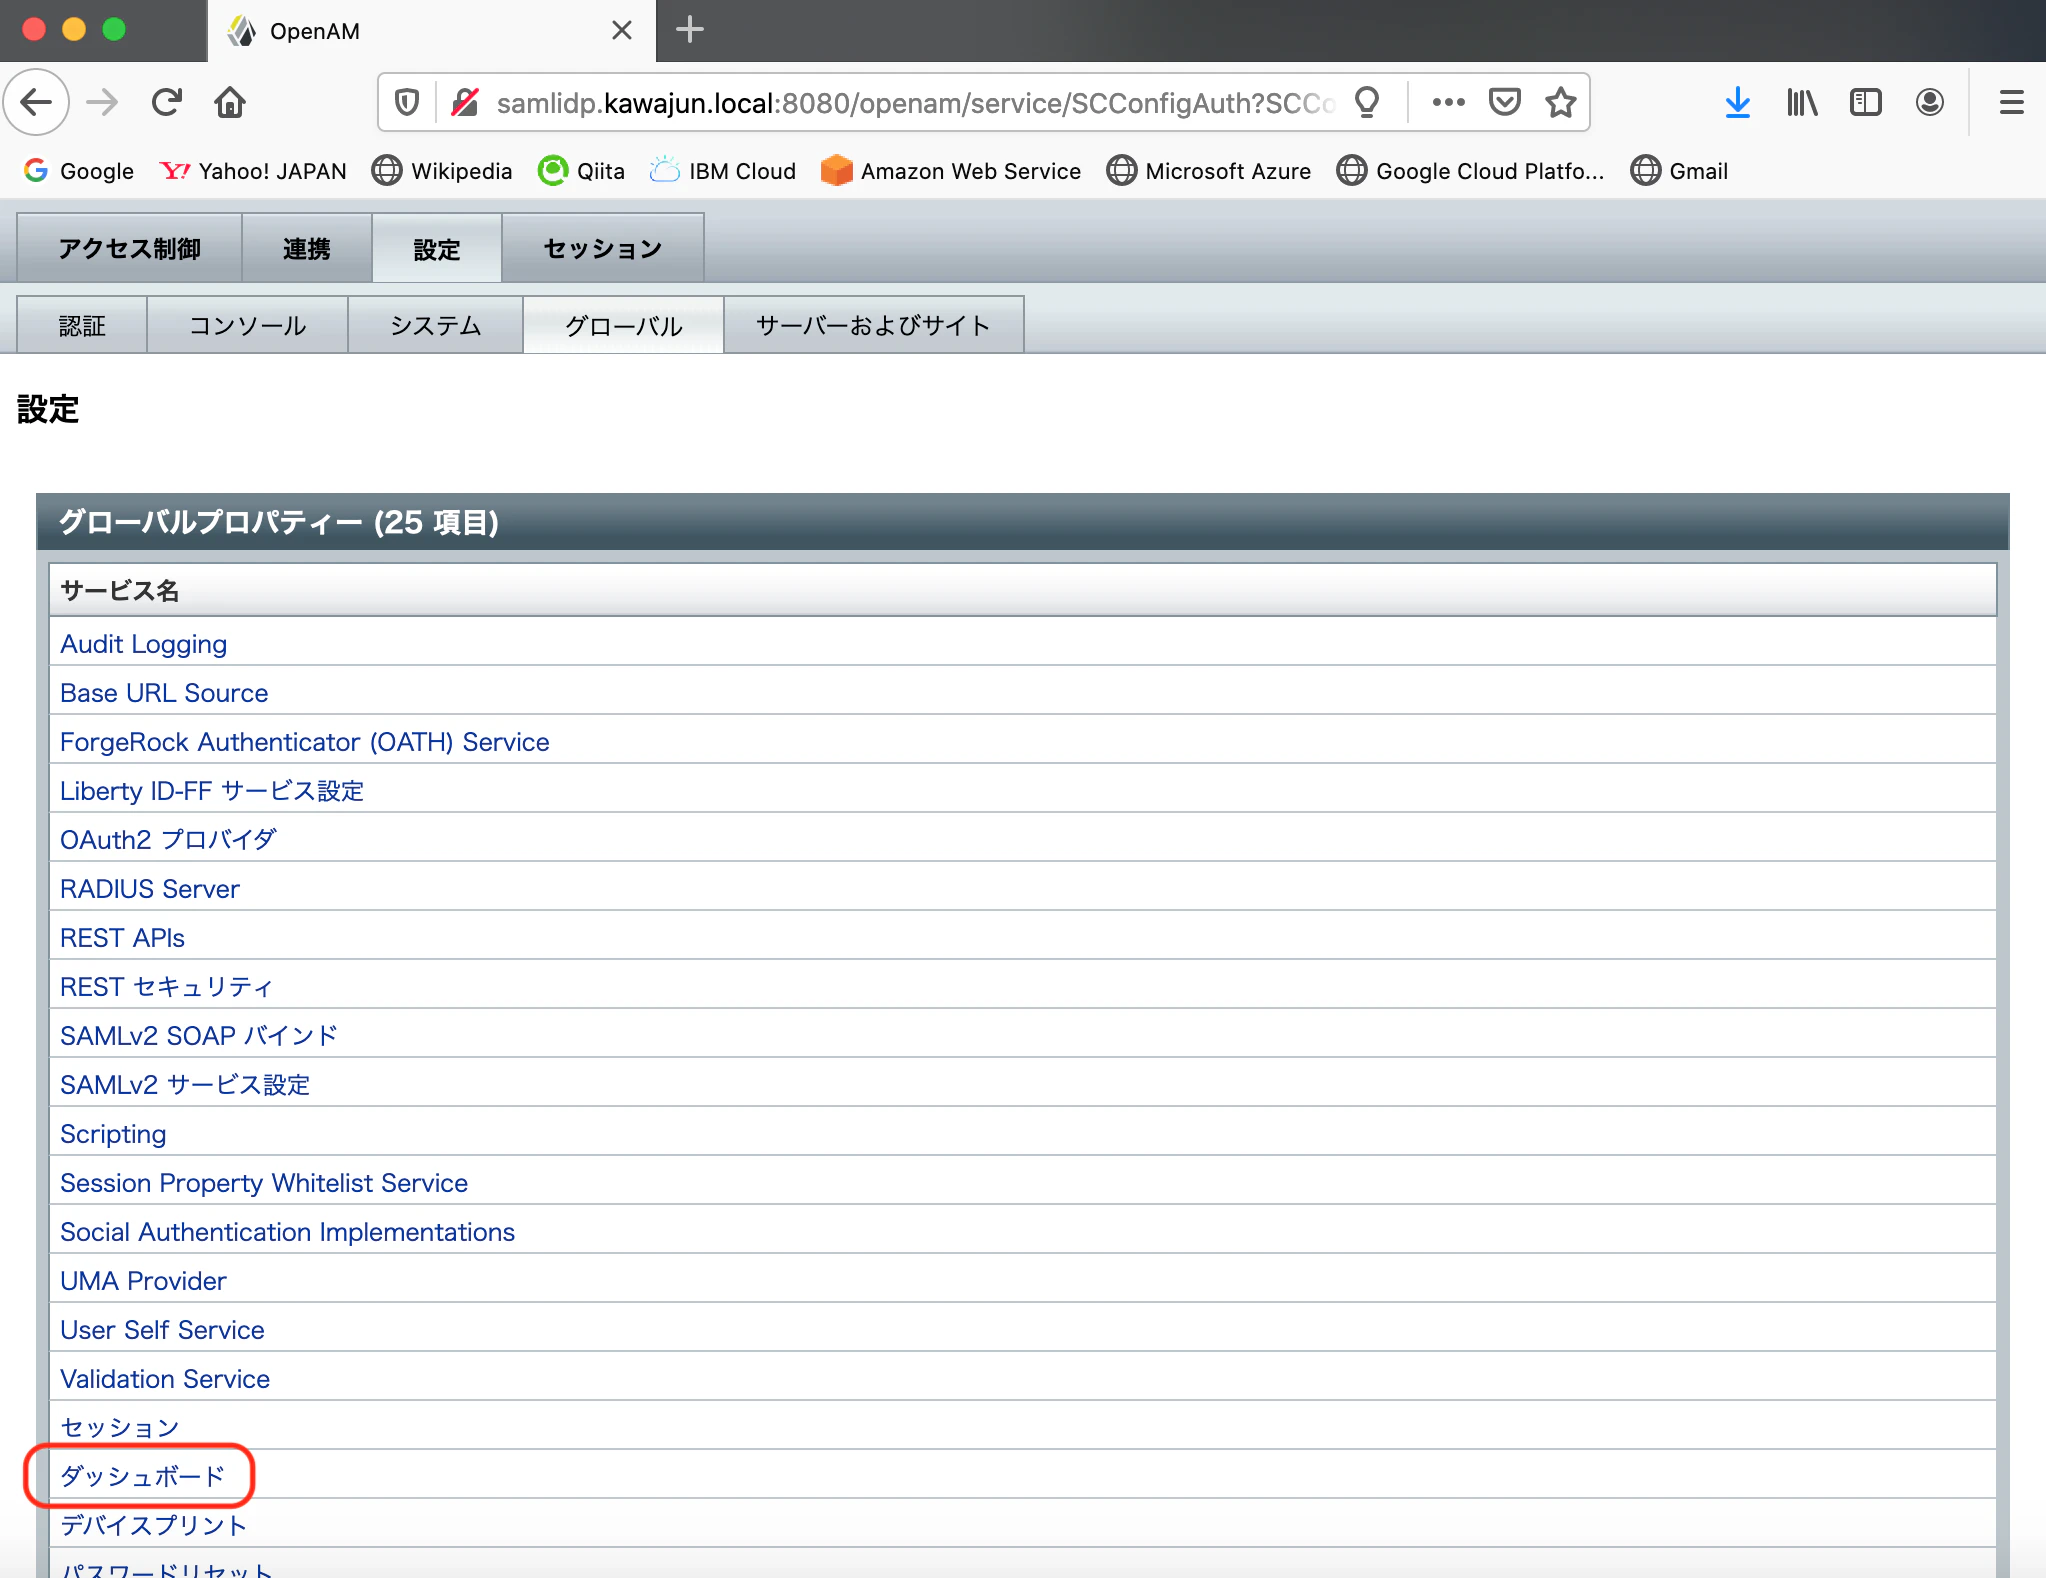Toggle the sidebar view icon
2046x1578 pixels.
[x=1866, y=102]
